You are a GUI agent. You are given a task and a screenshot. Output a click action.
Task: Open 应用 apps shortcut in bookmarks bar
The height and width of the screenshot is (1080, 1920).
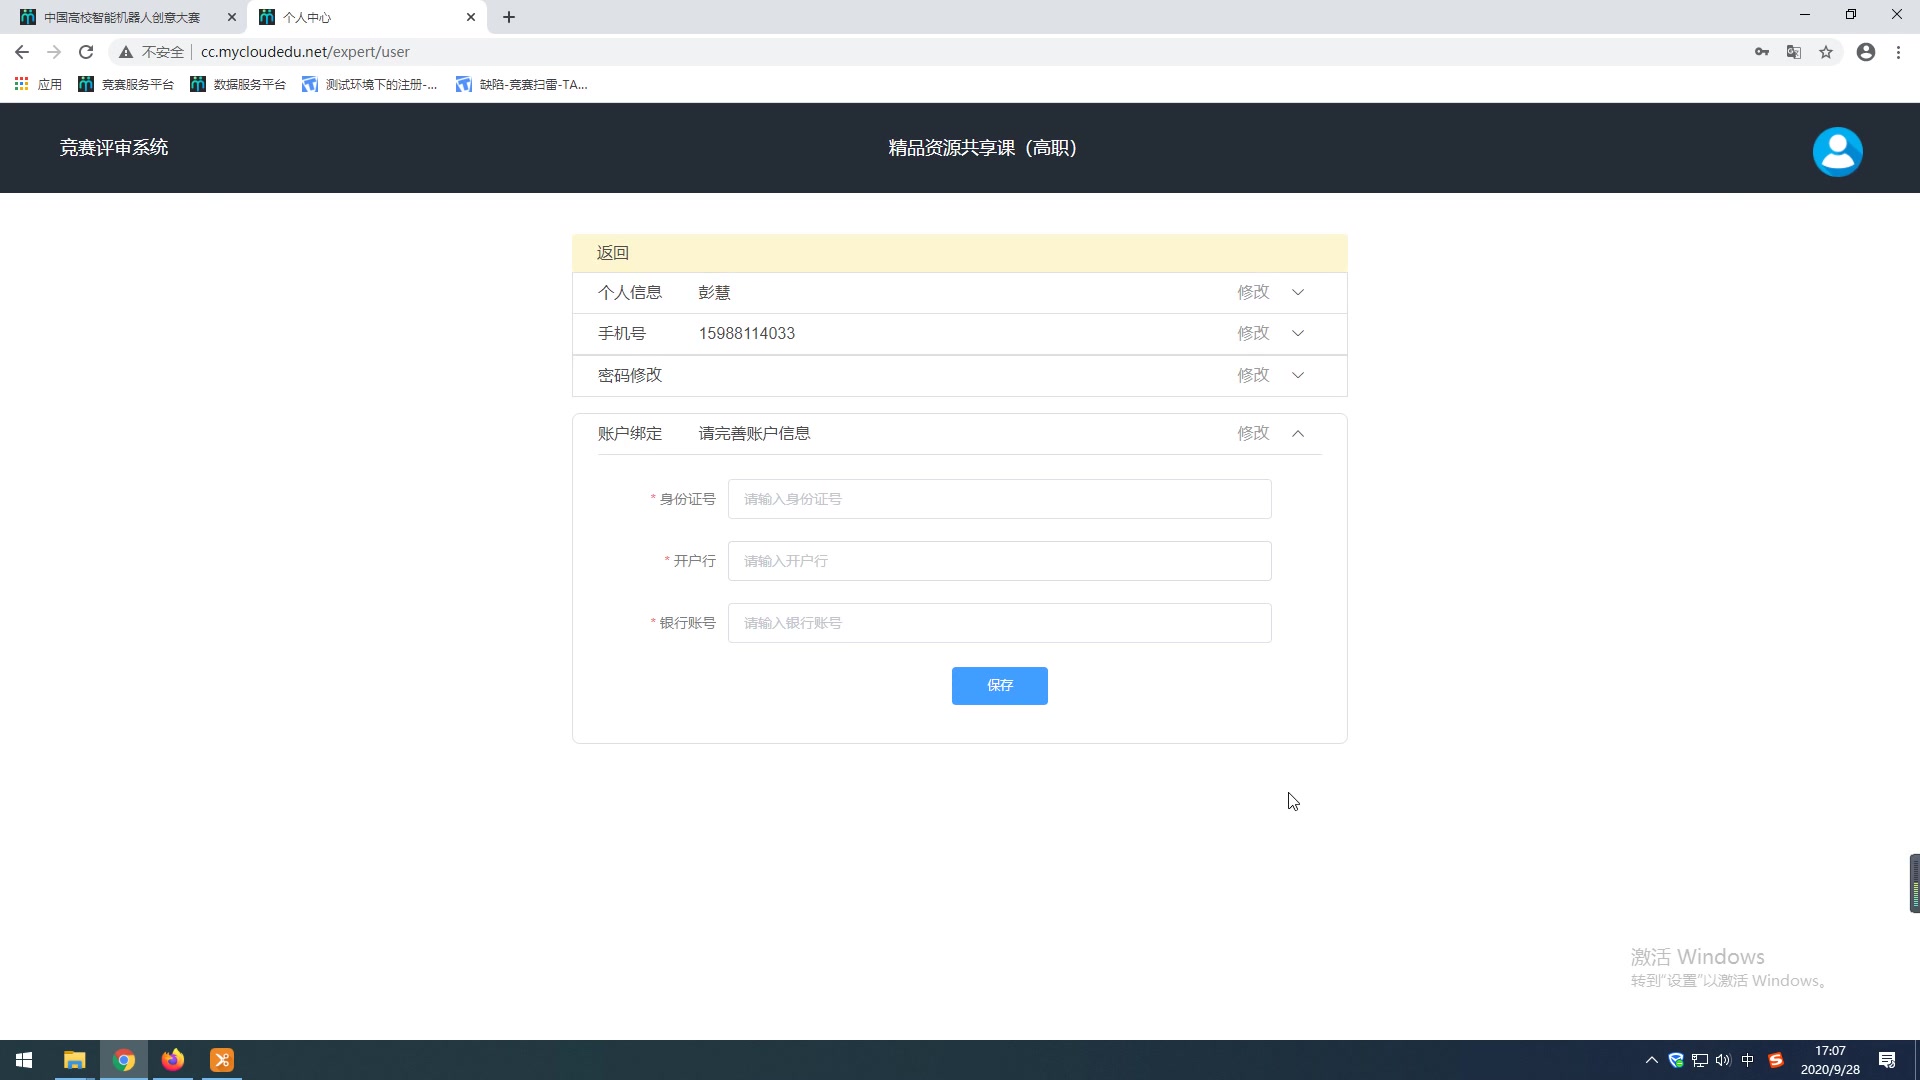tap(38, 84)
